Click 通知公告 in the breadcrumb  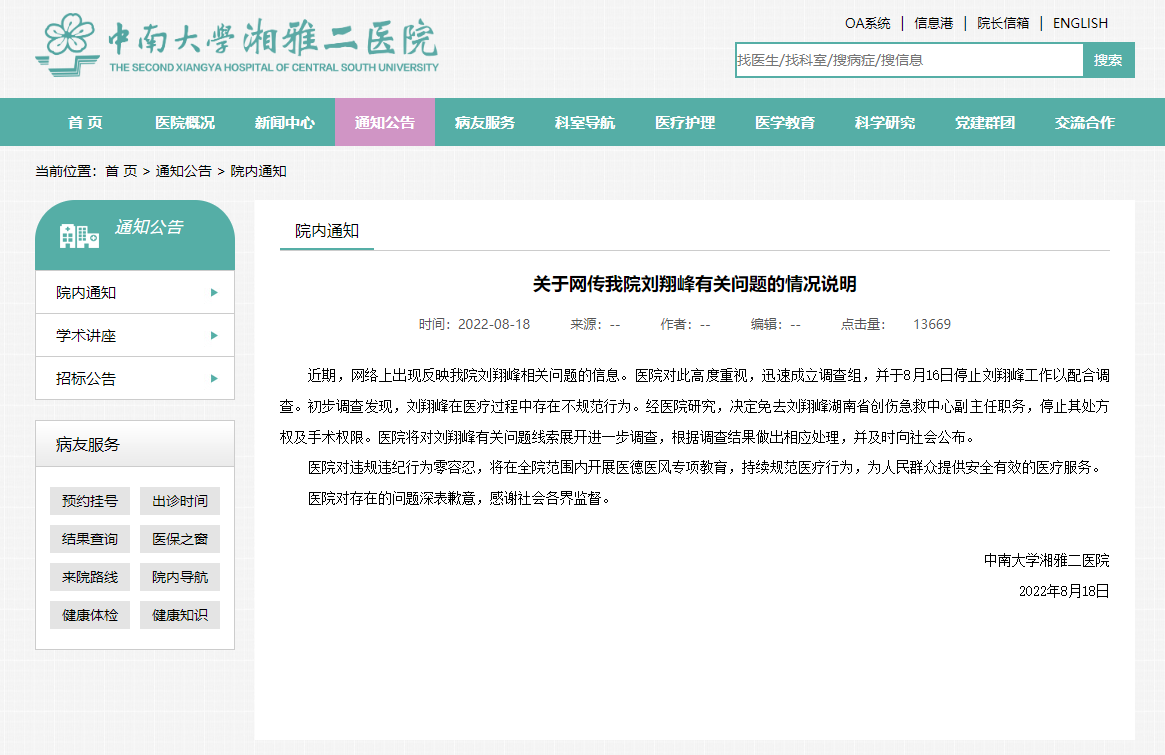(184, 171)
